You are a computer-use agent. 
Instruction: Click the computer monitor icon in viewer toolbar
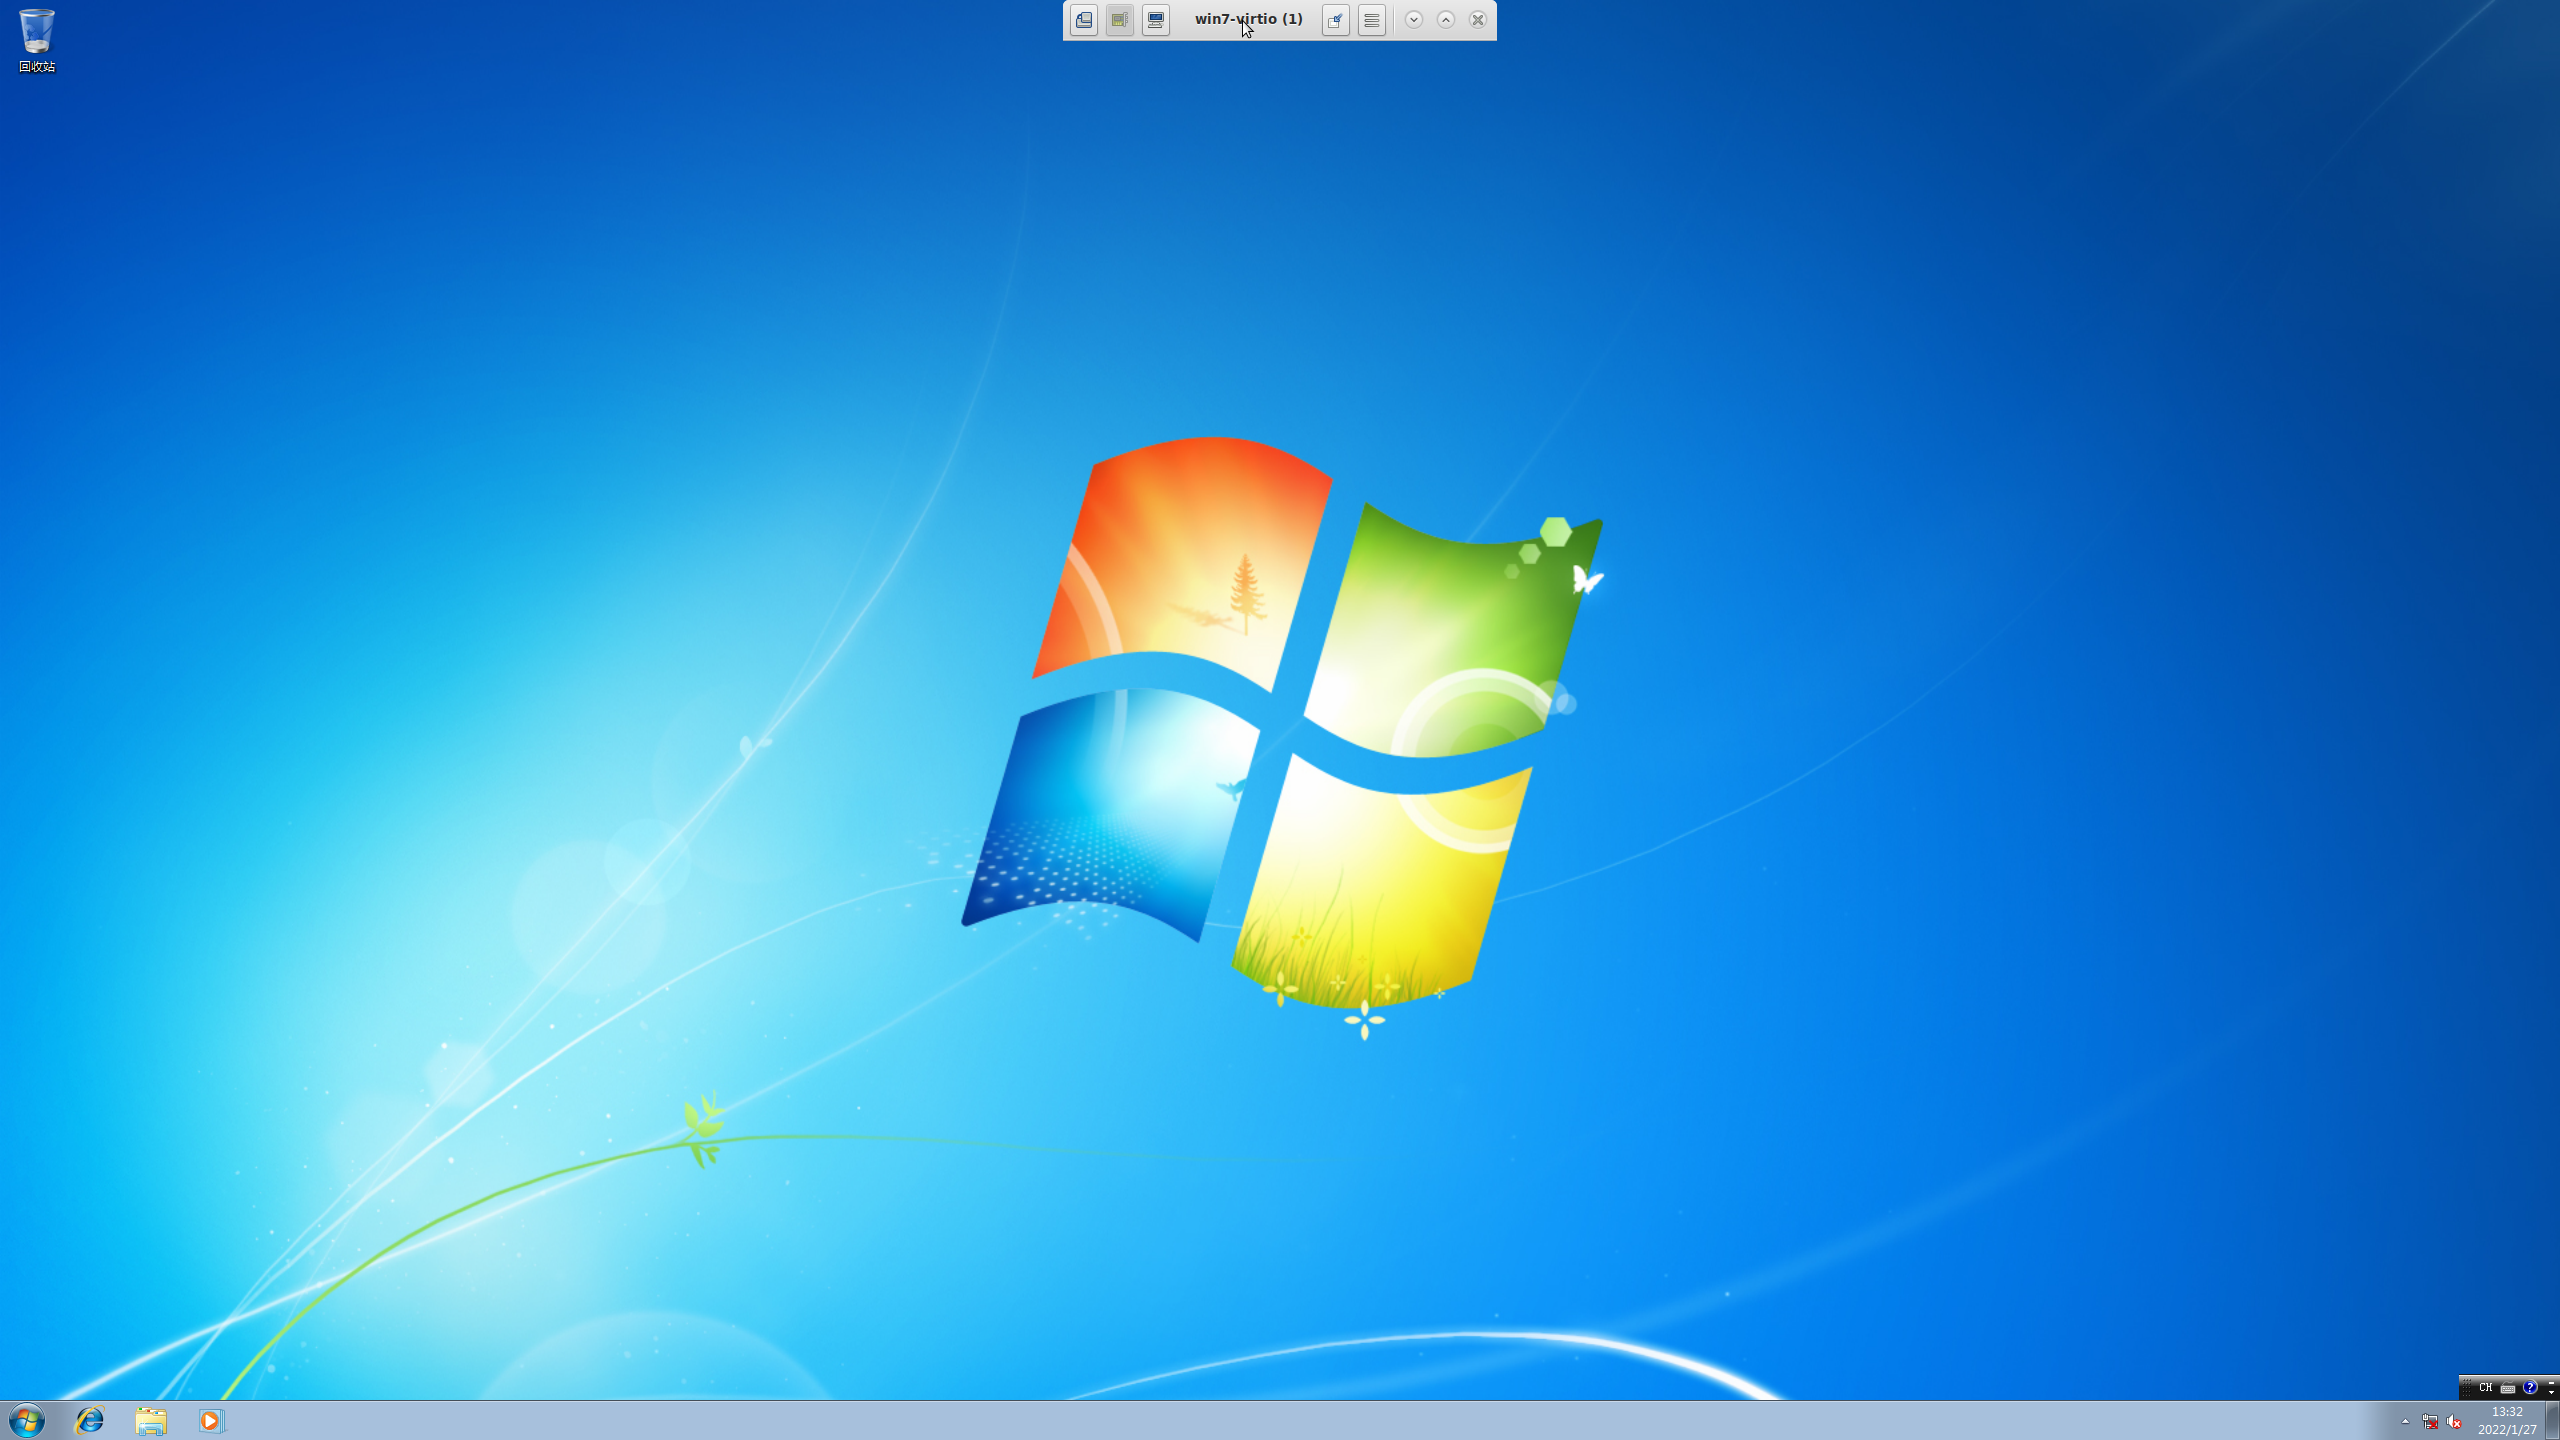click(1156, 20)
